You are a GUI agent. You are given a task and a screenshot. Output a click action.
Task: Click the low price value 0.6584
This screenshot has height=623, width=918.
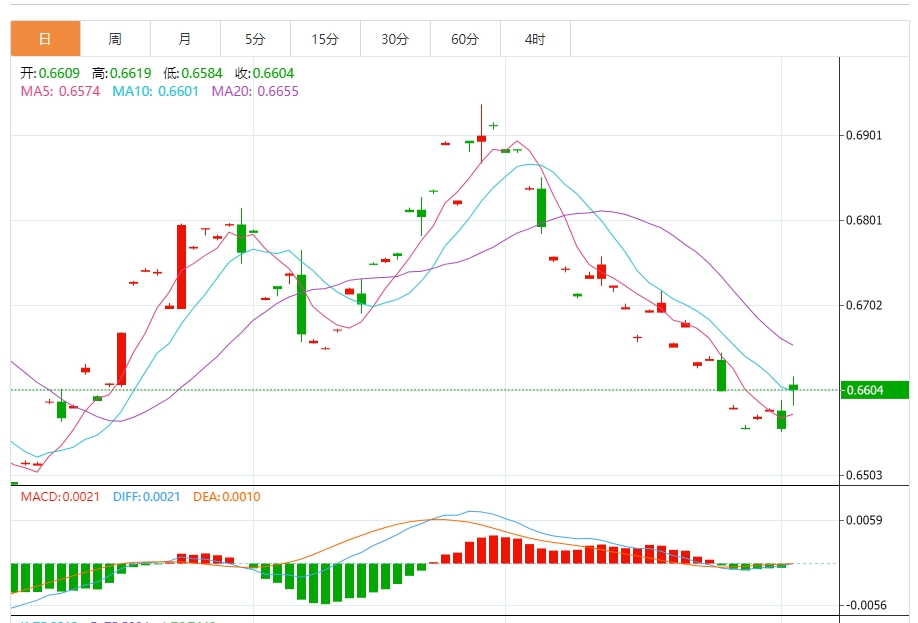(x=202, y=73)
